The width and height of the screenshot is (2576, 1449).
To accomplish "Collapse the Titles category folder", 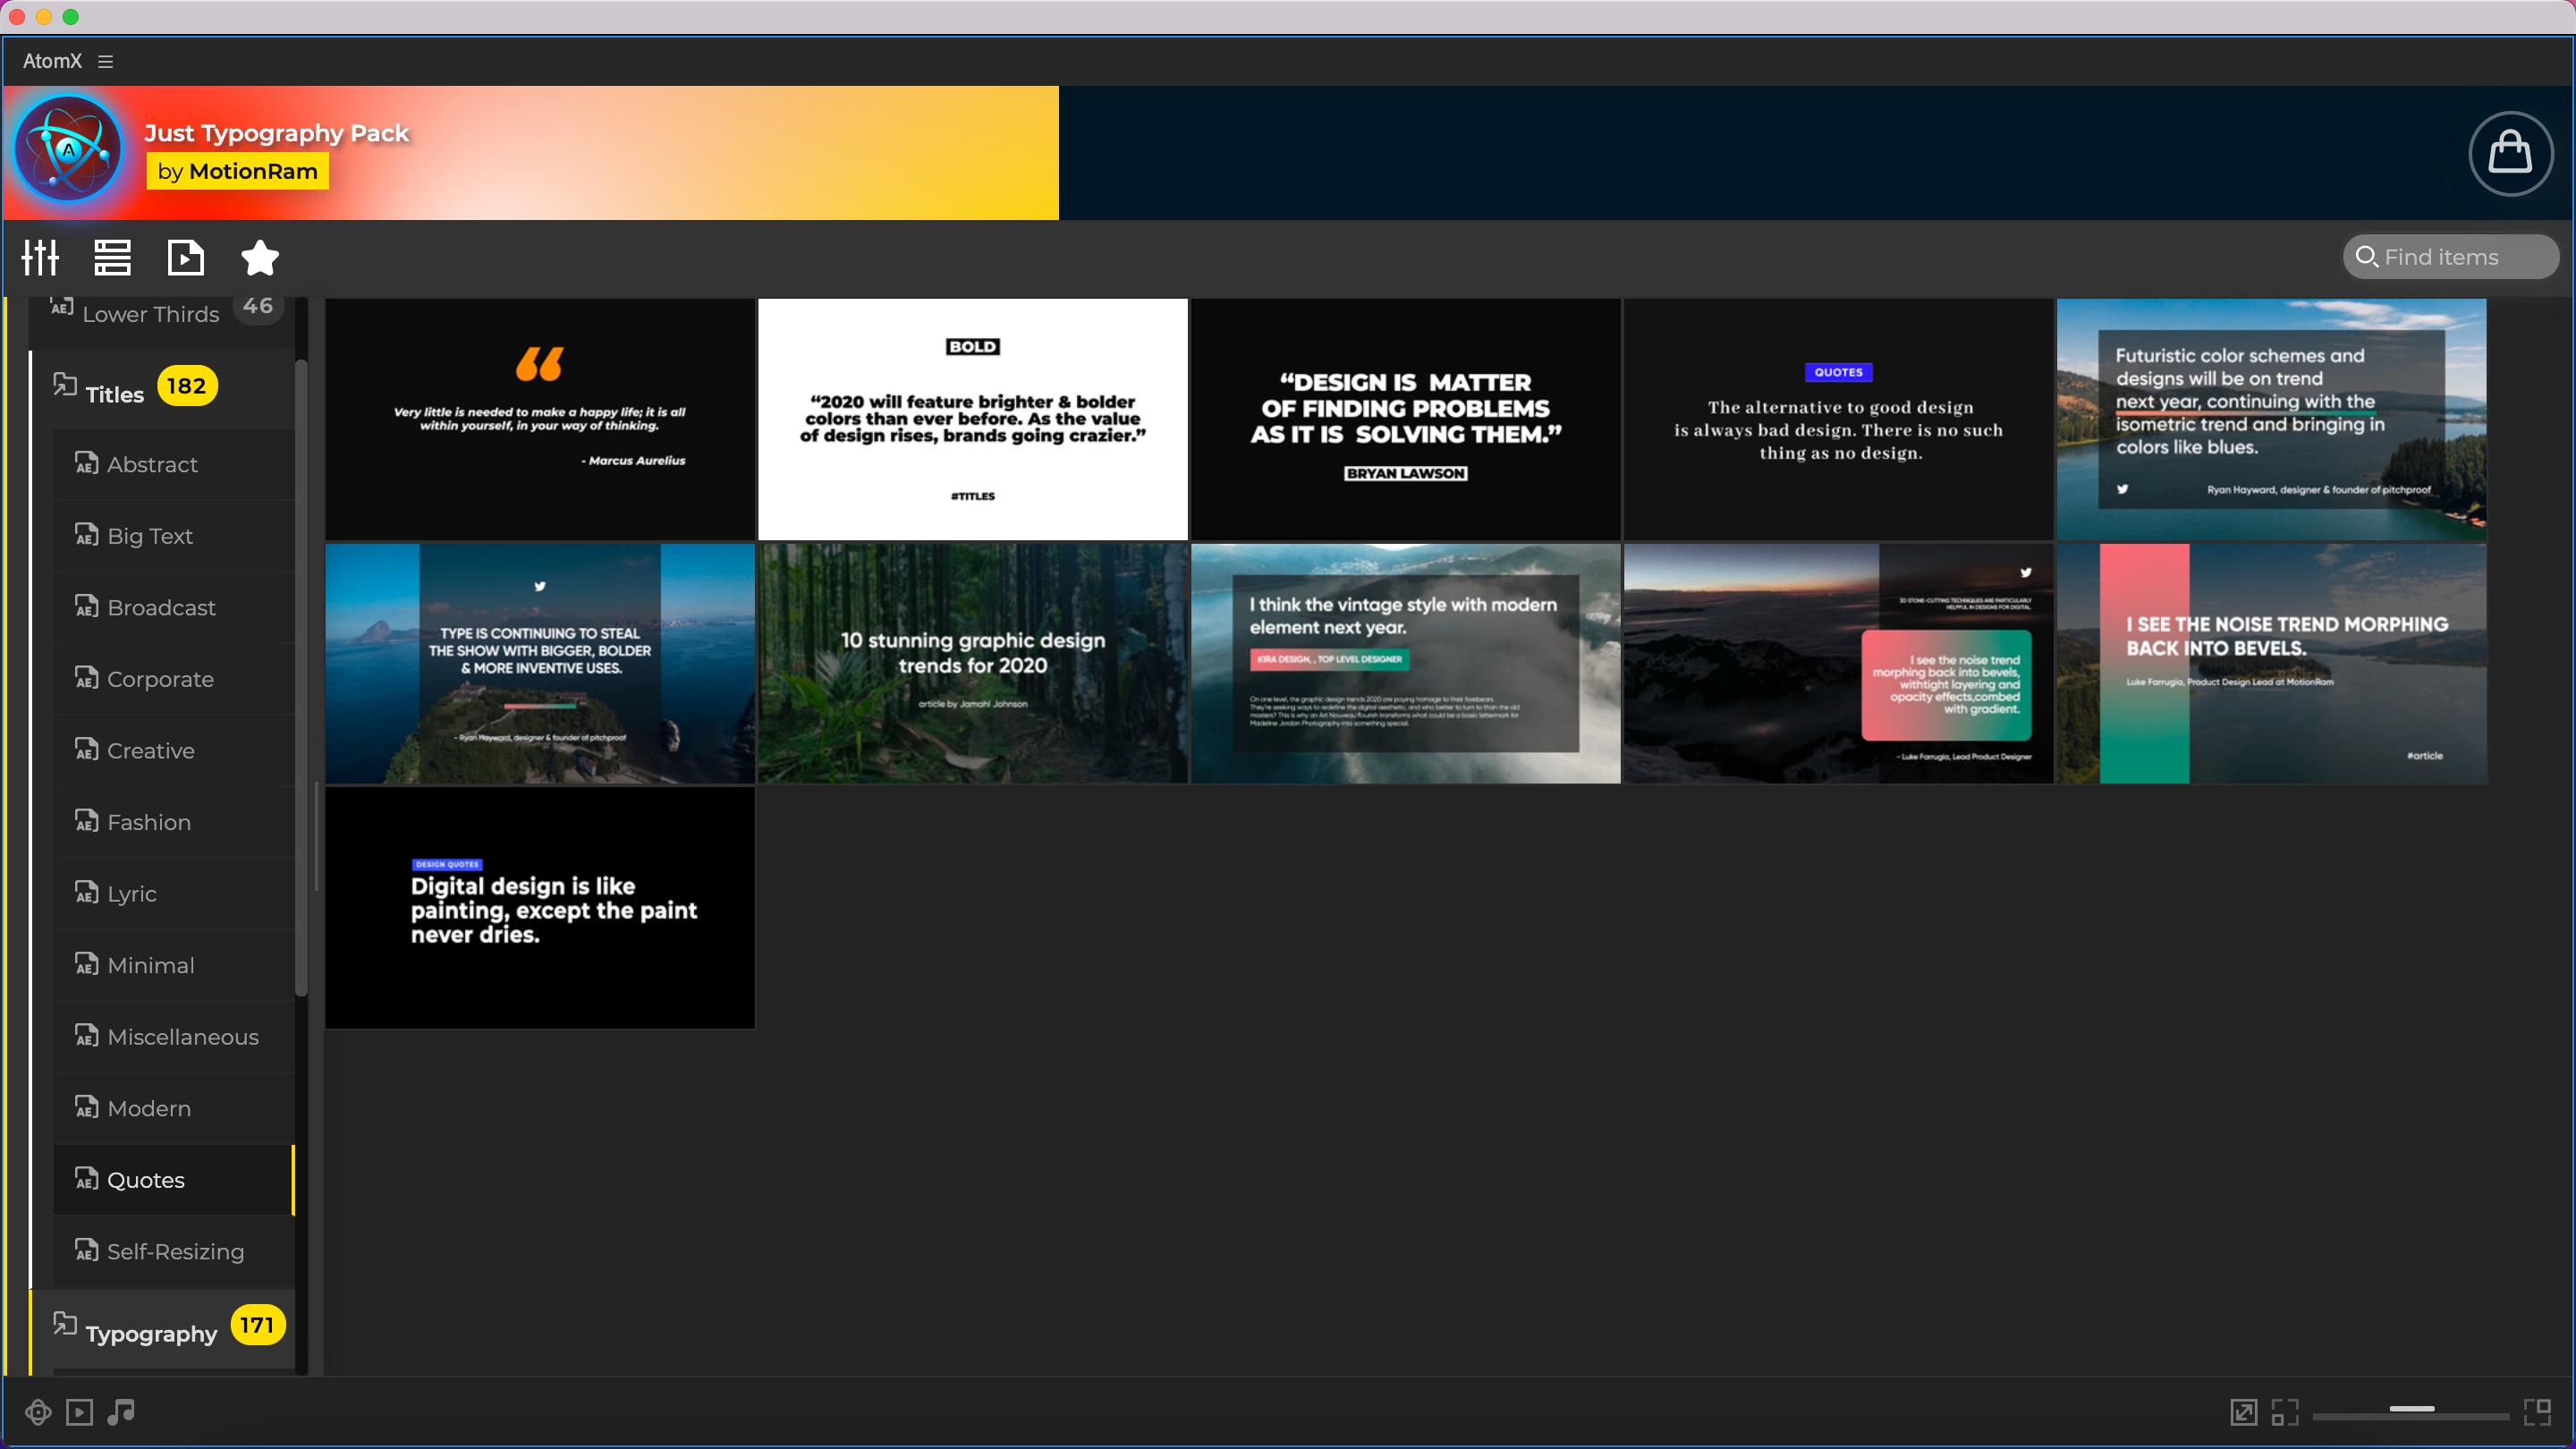I will (x=114, y=393).
